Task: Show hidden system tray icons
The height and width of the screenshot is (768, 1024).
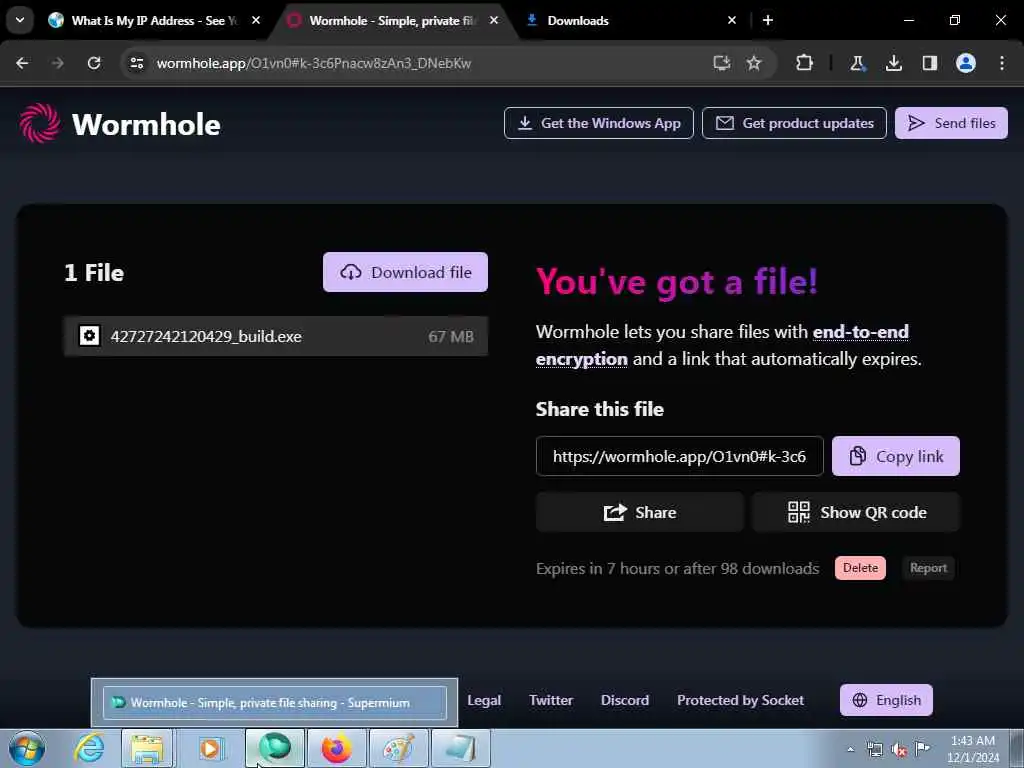Action: click(x=850, y=749)
